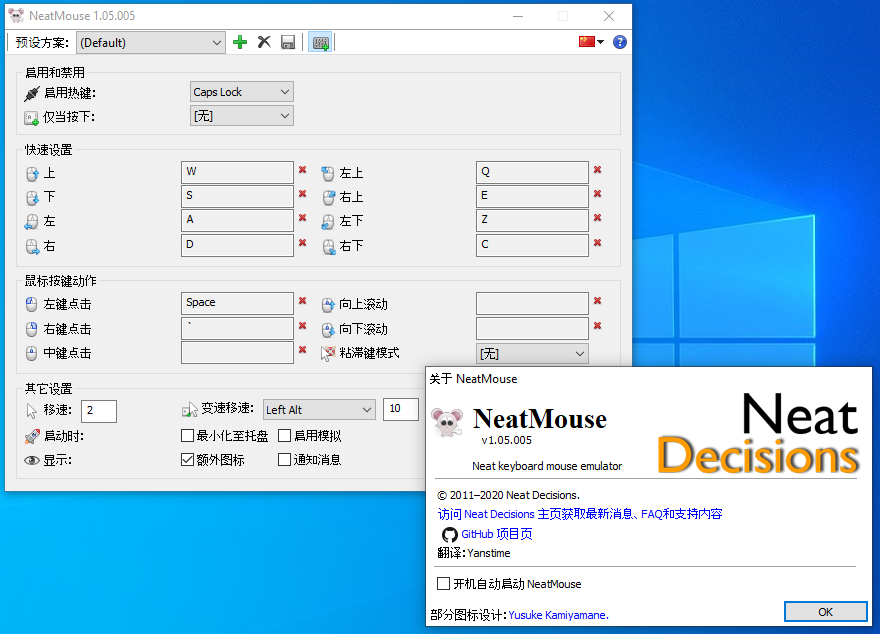880x634 pixels.
Task: Open the Left Alt 变速移速 dropdown
Action: tap(318, 409)
